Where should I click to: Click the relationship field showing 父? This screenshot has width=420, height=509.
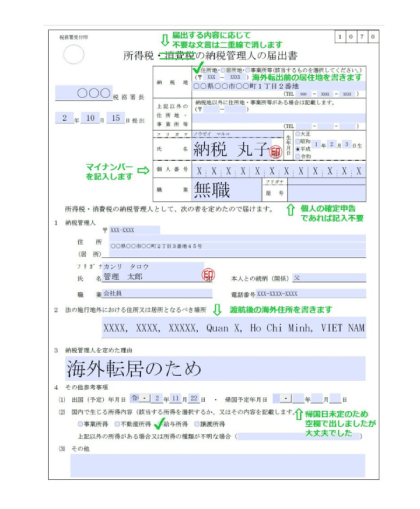tap(329, 278)
